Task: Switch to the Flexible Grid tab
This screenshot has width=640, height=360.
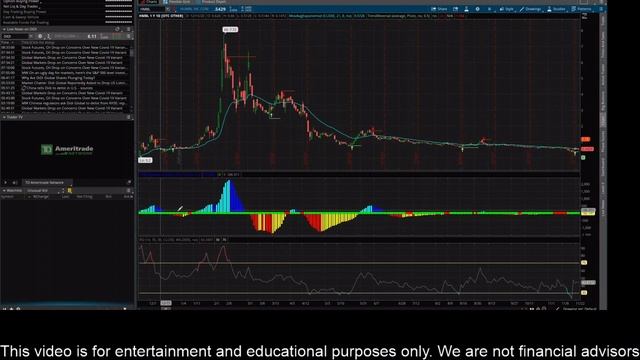Action: click(x=176, y=2)
